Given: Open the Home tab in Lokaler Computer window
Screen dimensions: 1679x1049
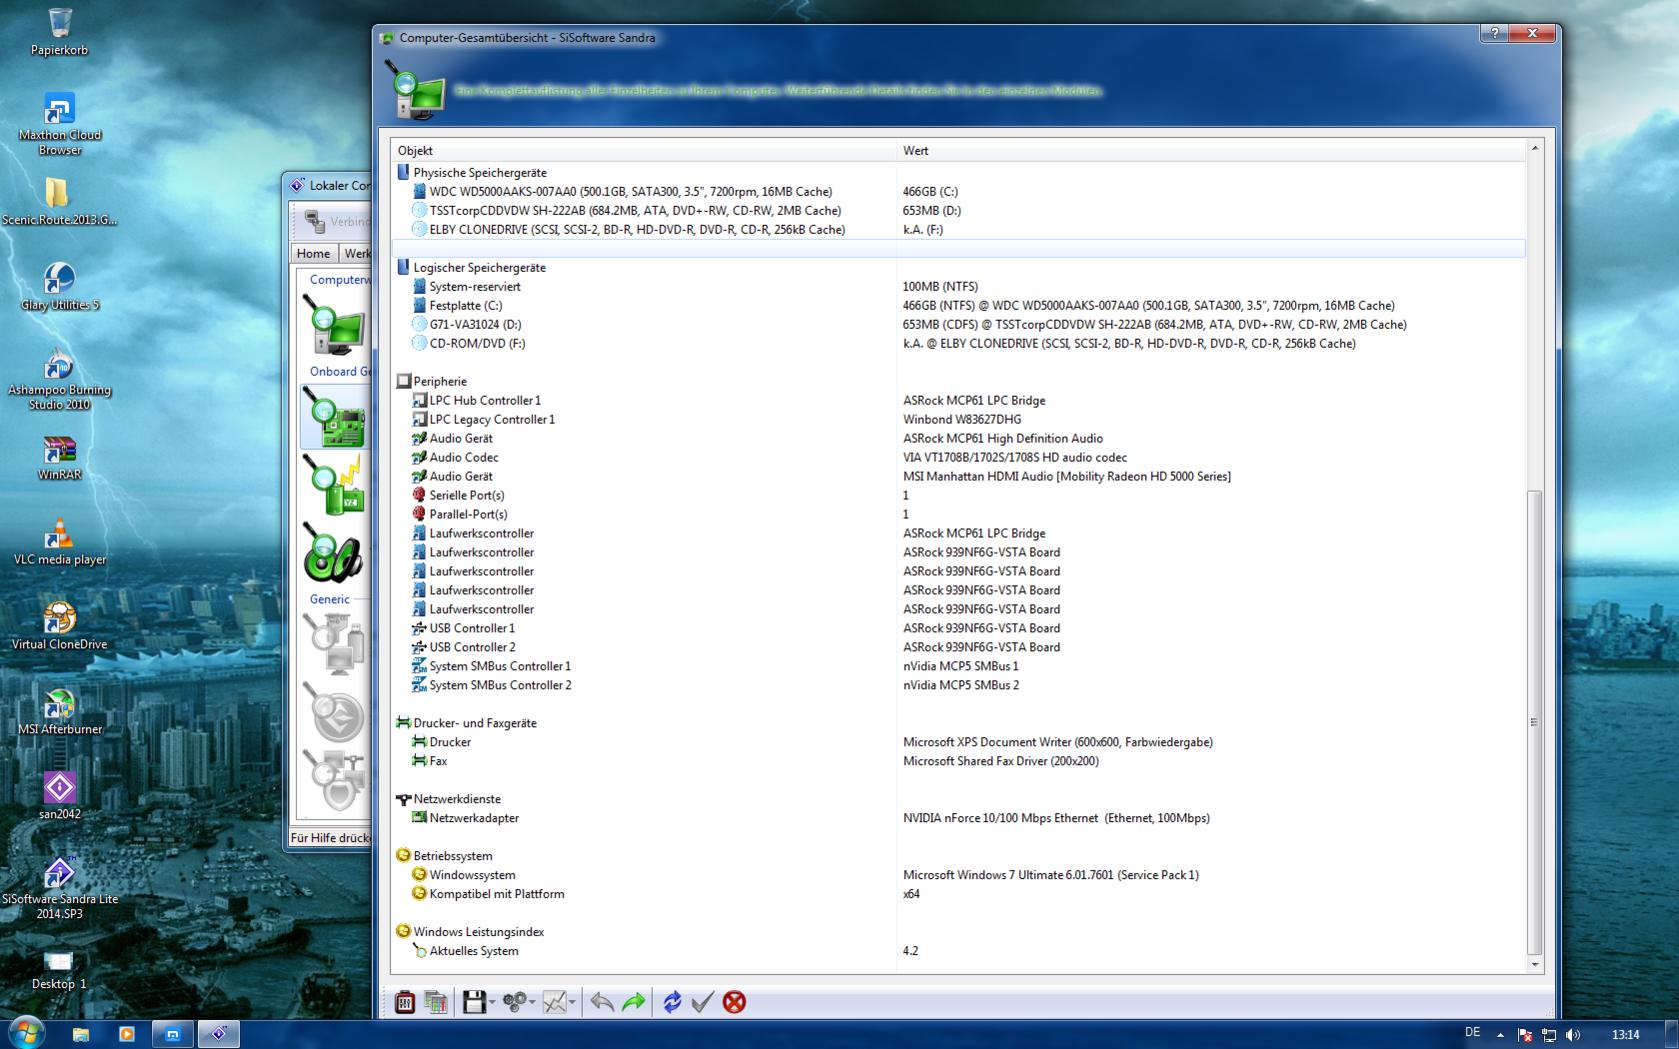Looking at the screenshot, I should (x=313, y=254).
